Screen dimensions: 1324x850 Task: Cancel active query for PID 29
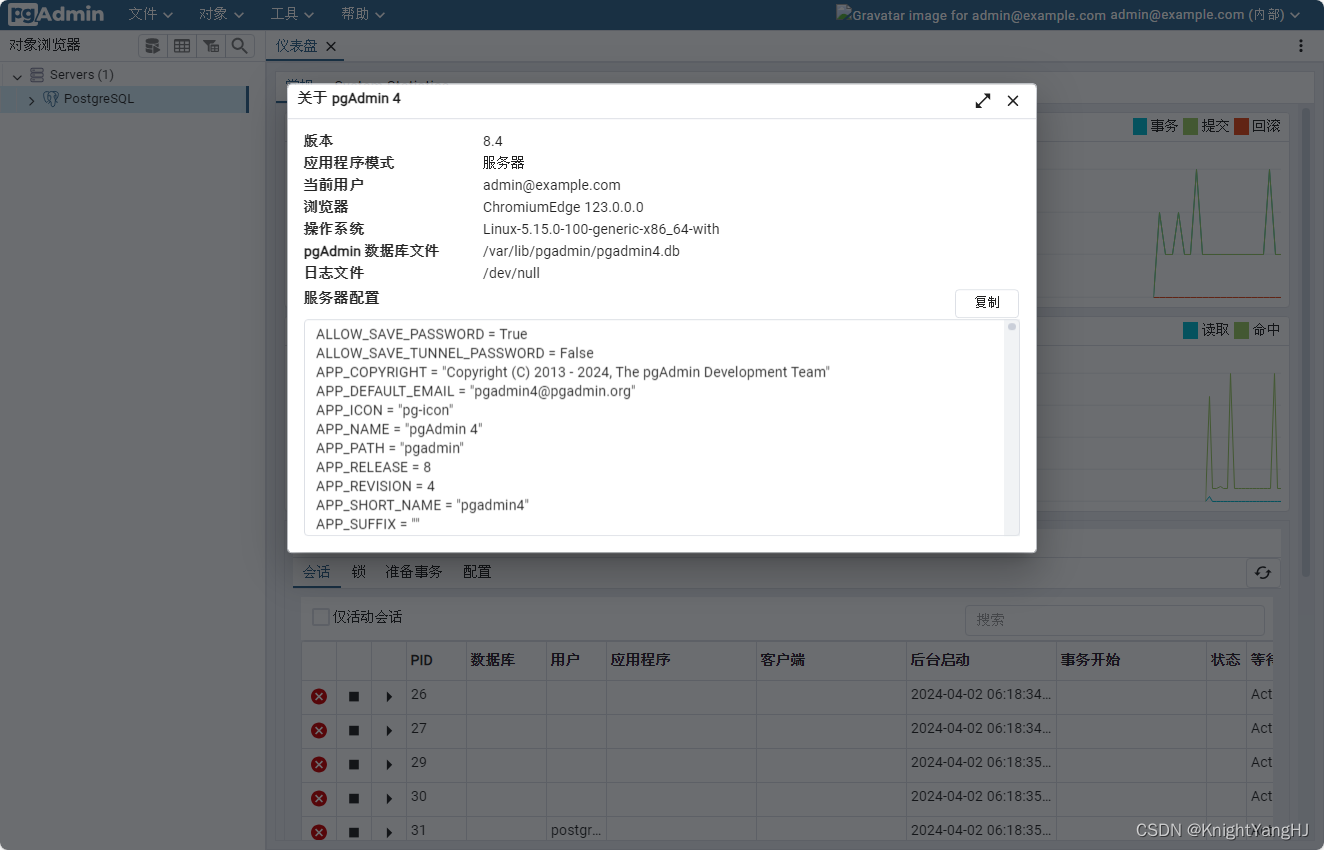click(354, 765)
